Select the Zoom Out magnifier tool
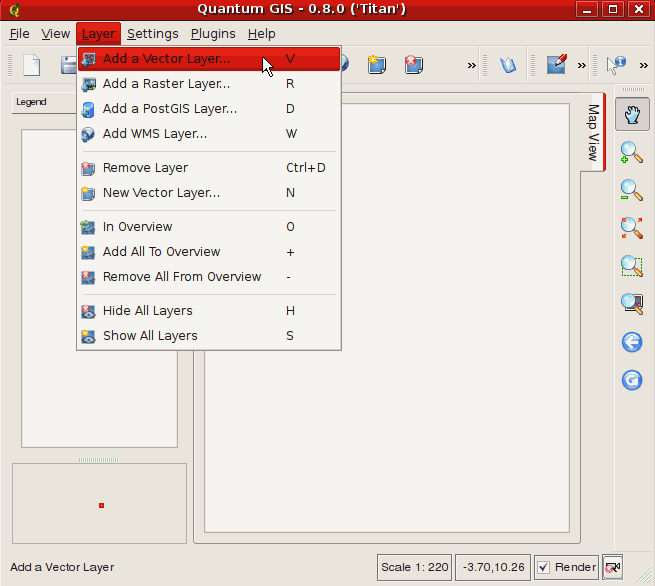The width and height of the screenshot is (655, 586). pos(632,190)
